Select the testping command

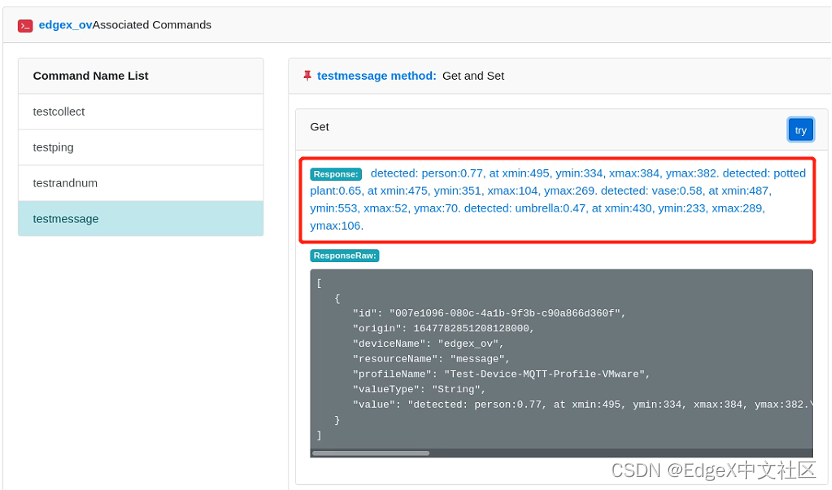141,147
